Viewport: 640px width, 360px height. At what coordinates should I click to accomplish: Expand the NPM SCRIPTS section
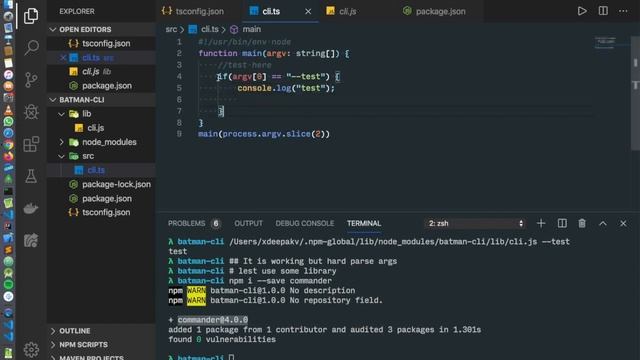pyautogui.click(x=101, y=344)
